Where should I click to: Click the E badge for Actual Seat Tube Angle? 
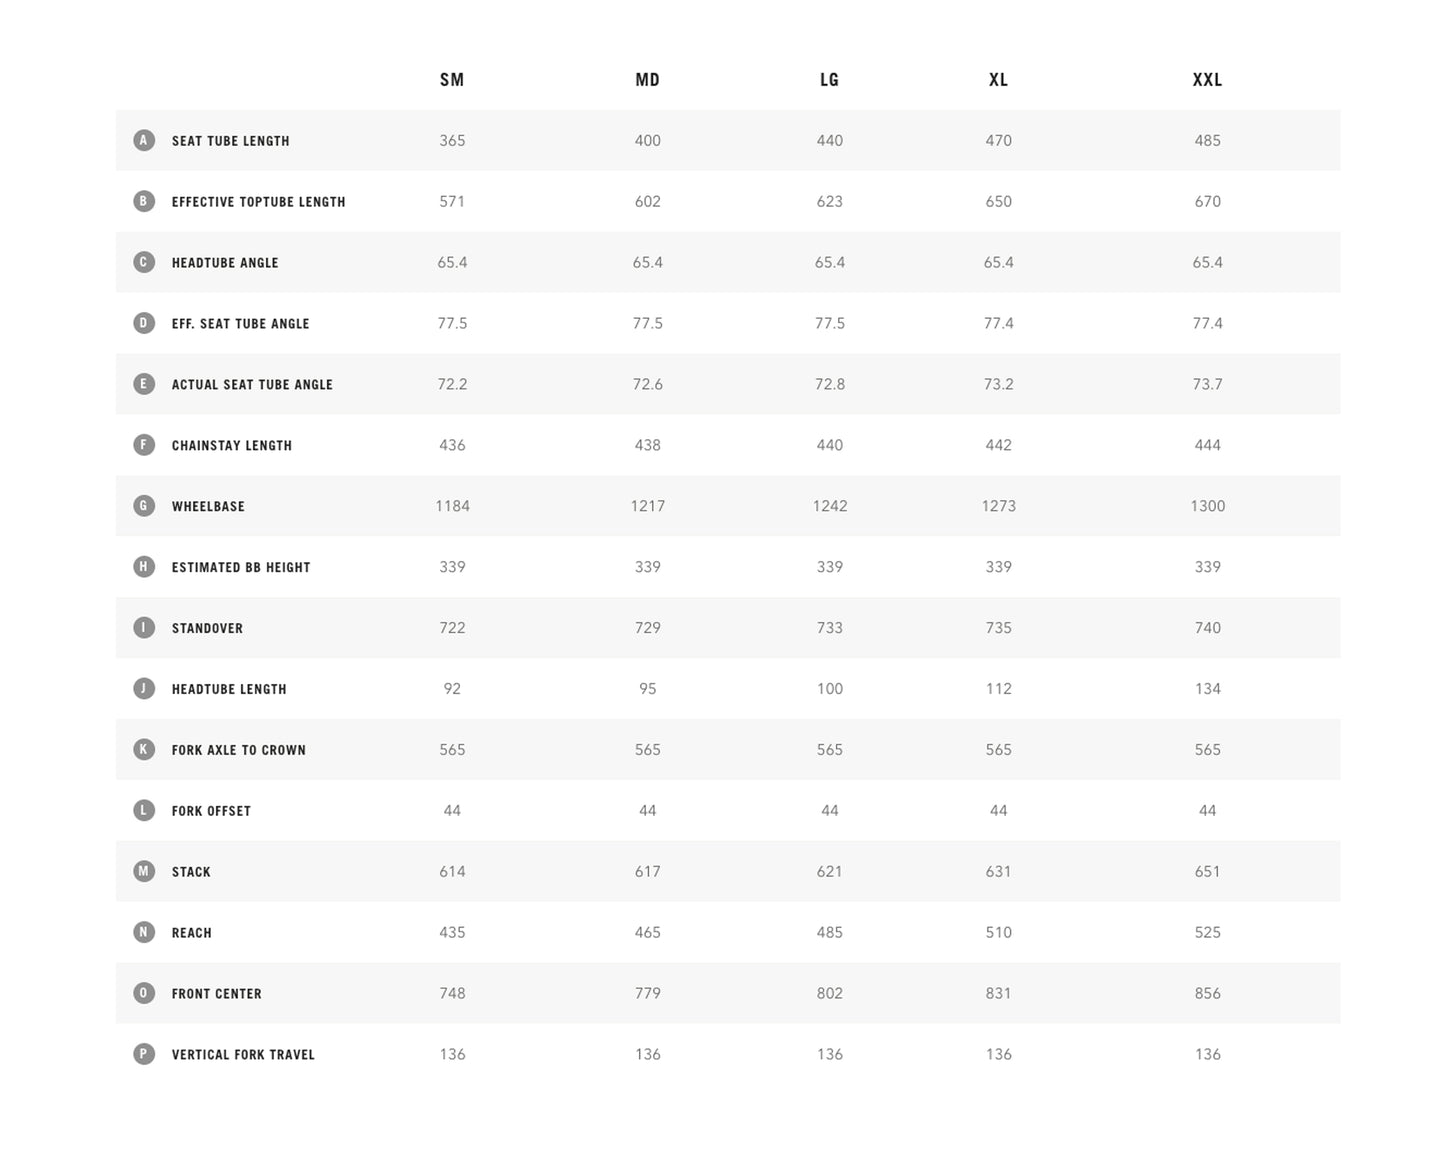coord(144,384)
